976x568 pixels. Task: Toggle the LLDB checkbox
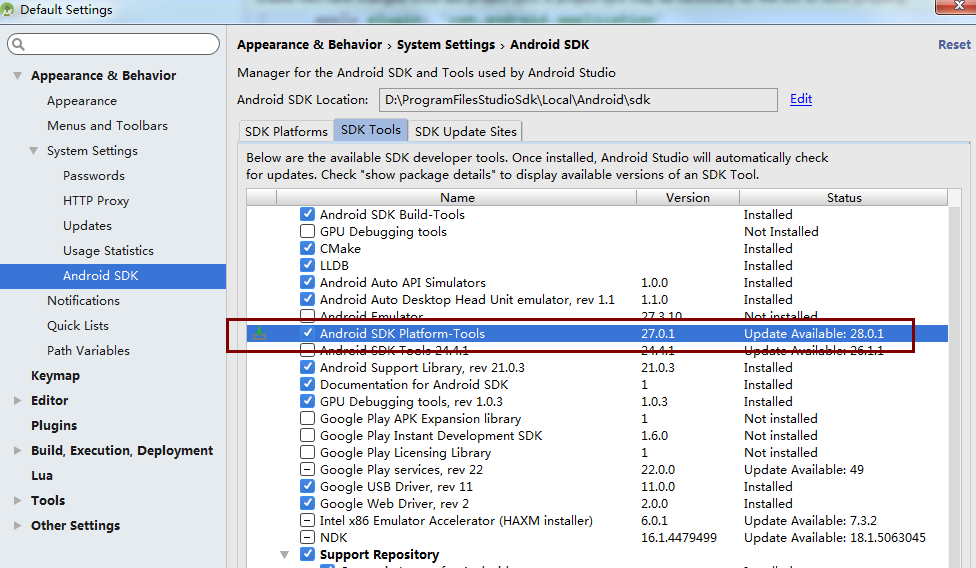click(x=307, y=265)
